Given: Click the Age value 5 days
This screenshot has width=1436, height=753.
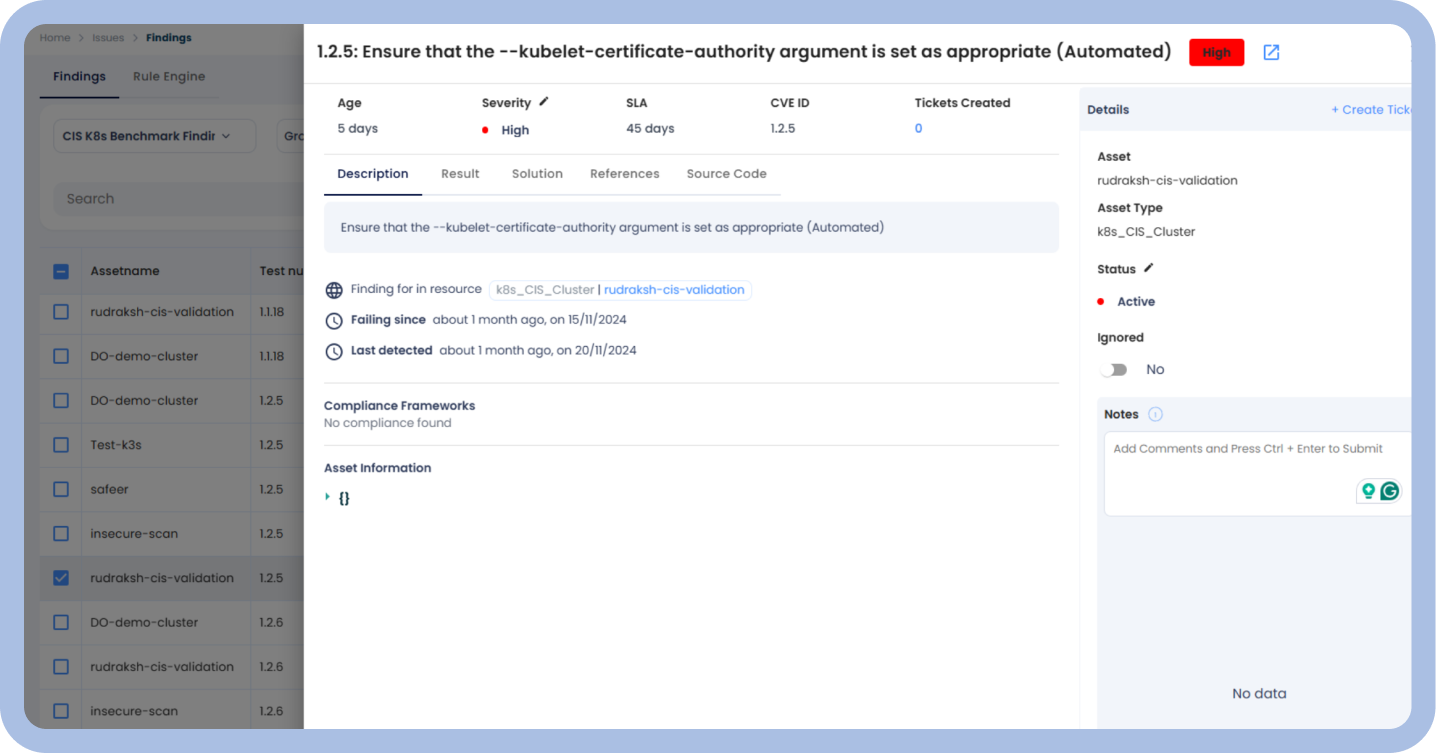Looking at the screenshot, I should pyautogui.click(x=357, y=129).
